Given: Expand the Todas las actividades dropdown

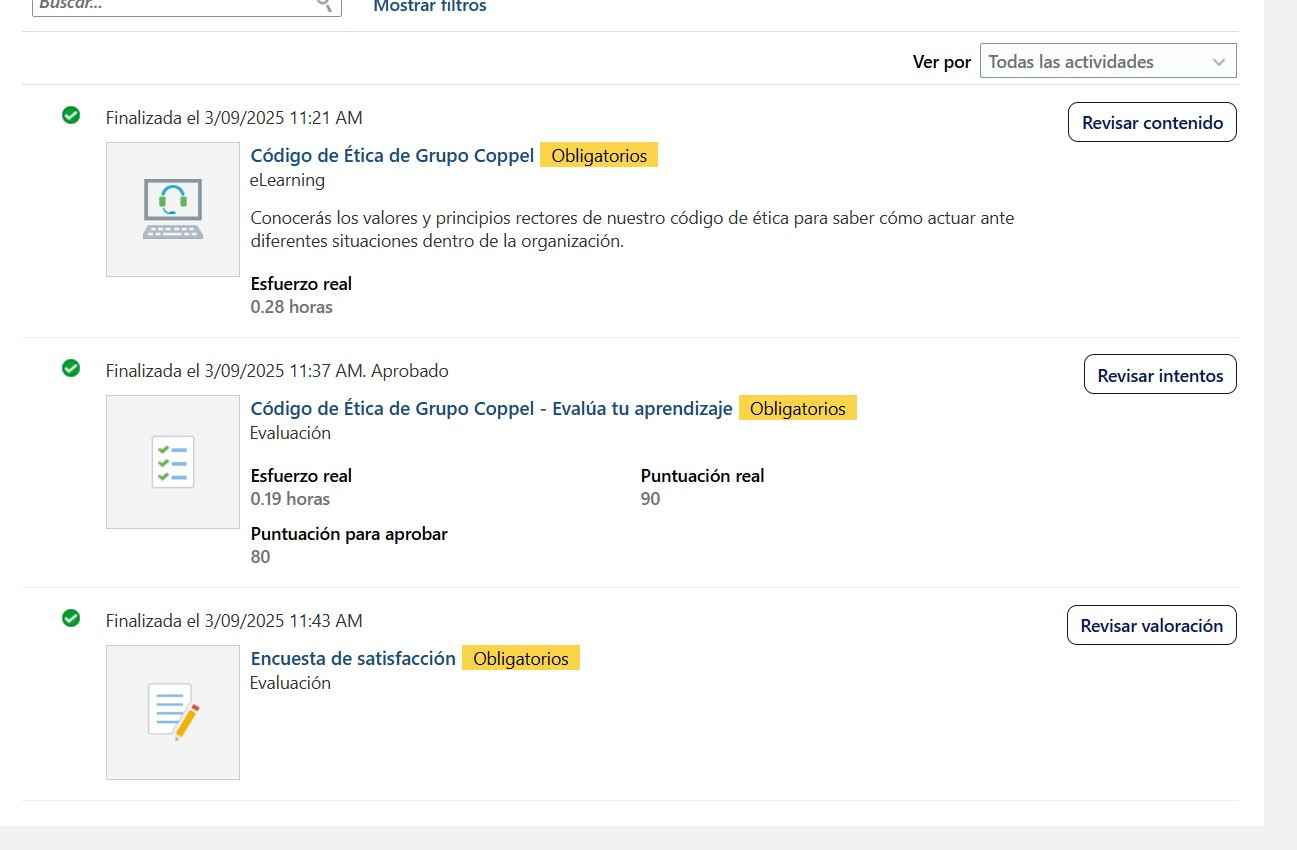Looking at the screenshot, I should [1108, 61].
